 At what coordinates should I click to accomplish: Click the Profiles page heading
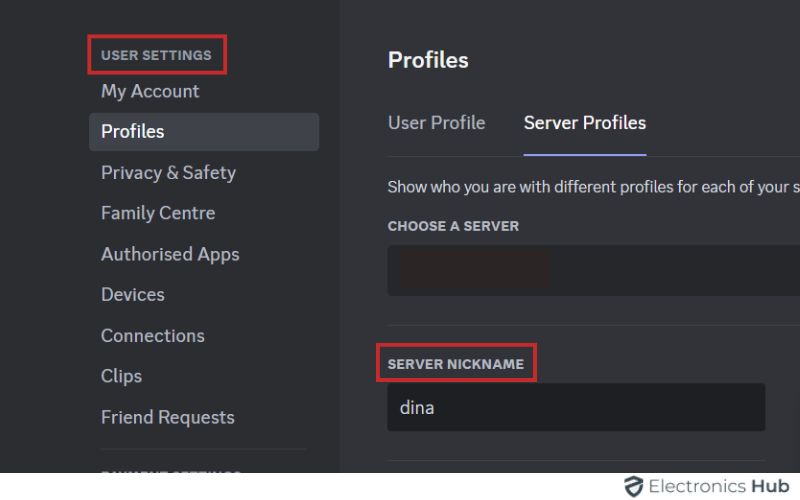pos(428,60)
